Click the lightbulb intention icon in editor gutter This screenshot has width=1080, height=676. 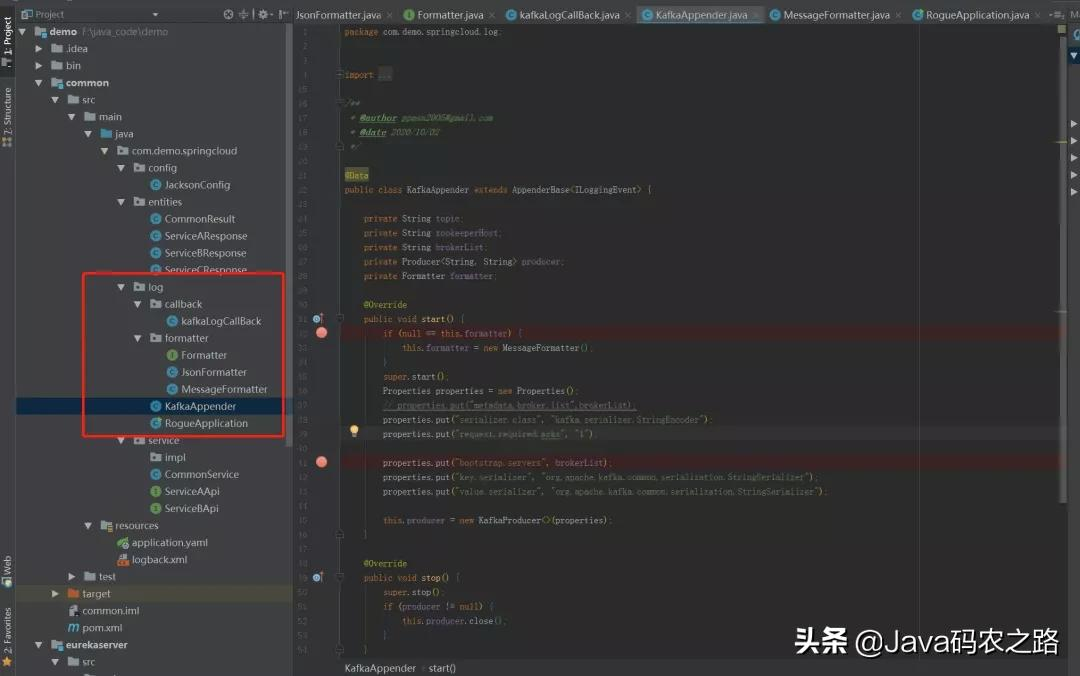click(353, 431)
